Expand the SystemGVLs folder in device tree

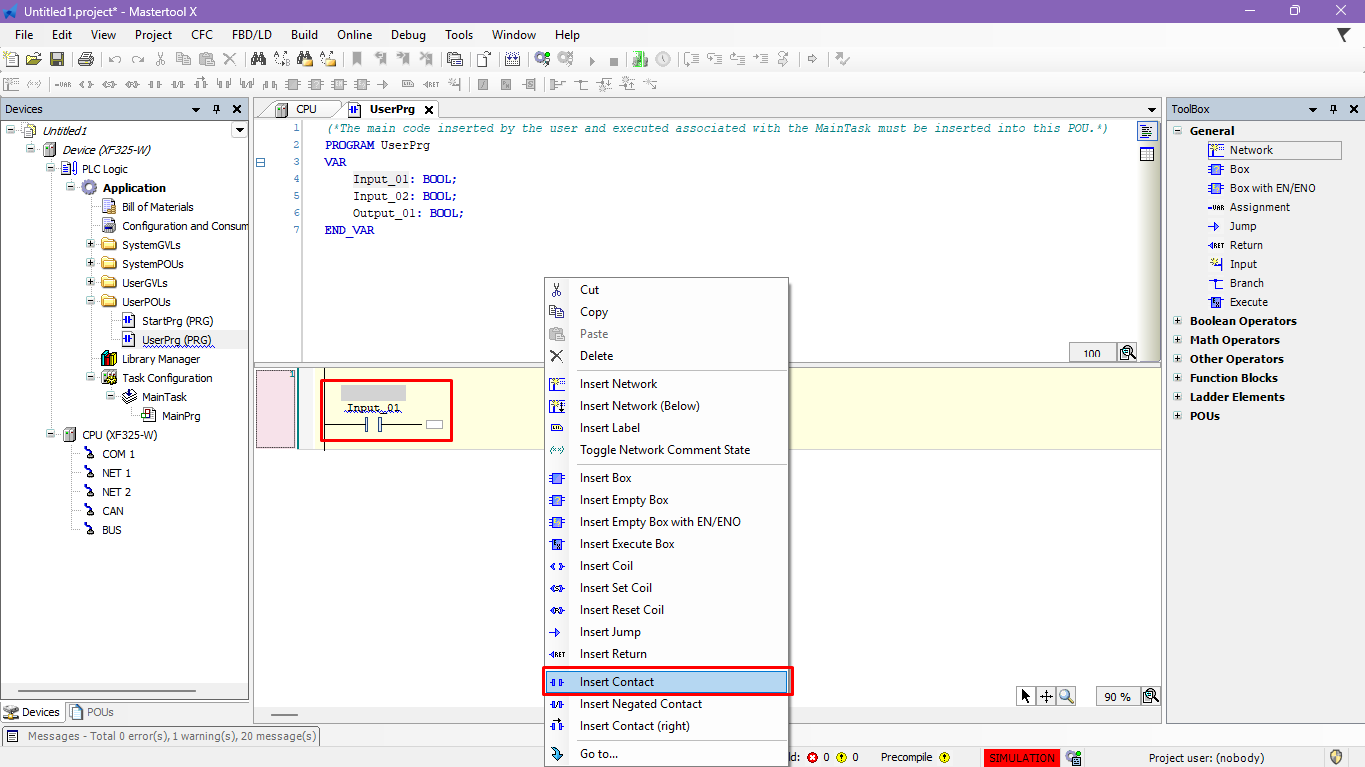coord(91,245)
